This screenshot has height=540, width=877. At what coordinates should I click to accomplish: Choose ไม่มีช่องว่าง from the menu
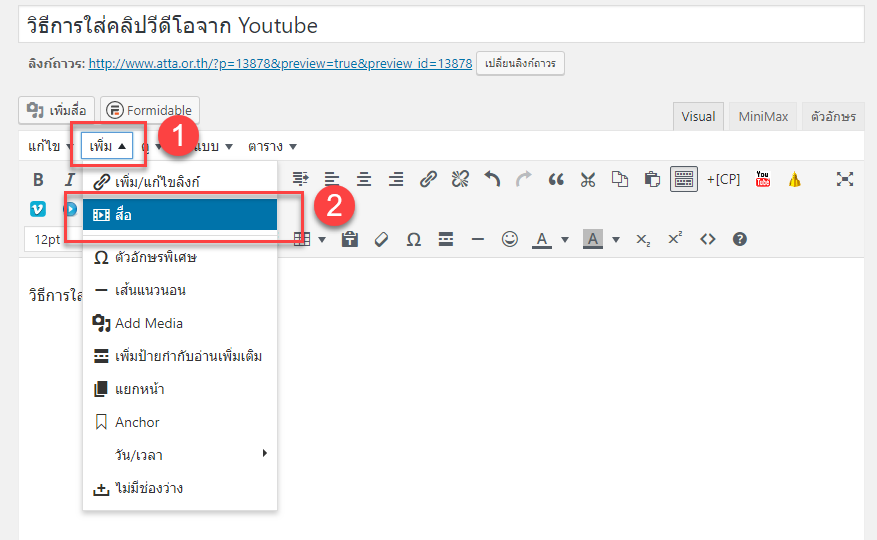[x=180, y=488]
